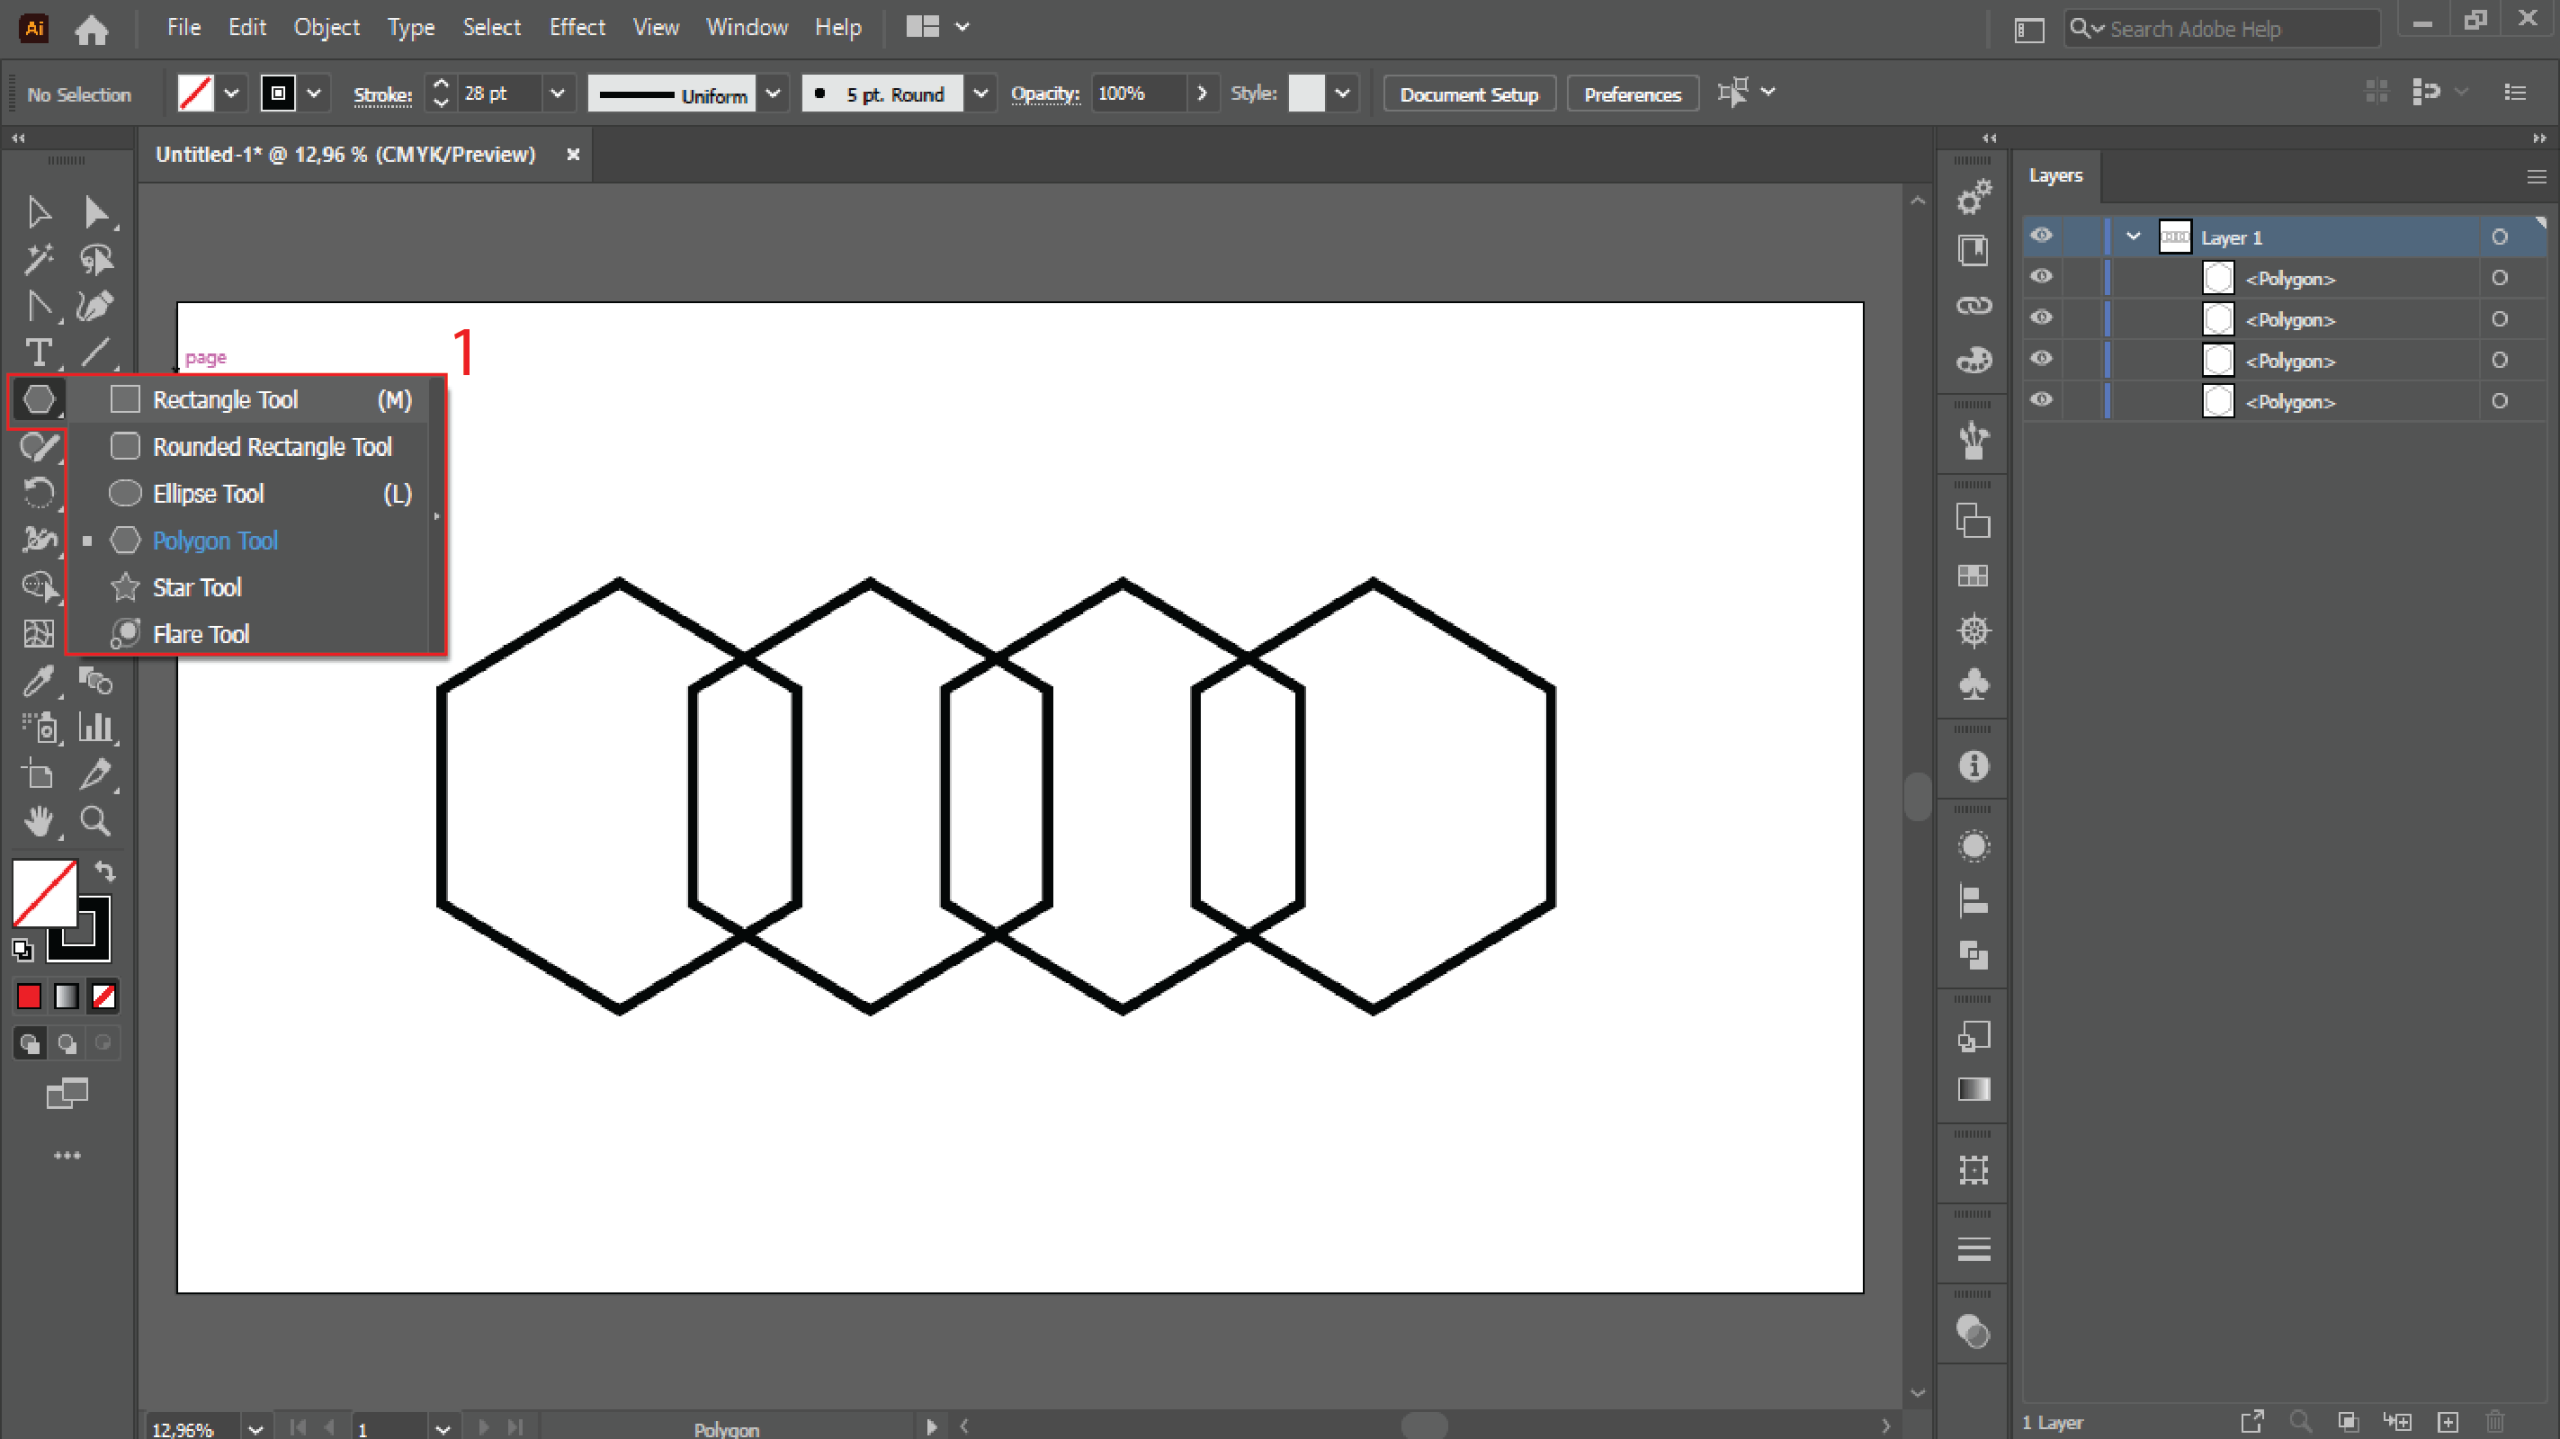This screenshot has height=1439, width=2560.
Task: Pick the Hand tool
Action: (39, 821)
